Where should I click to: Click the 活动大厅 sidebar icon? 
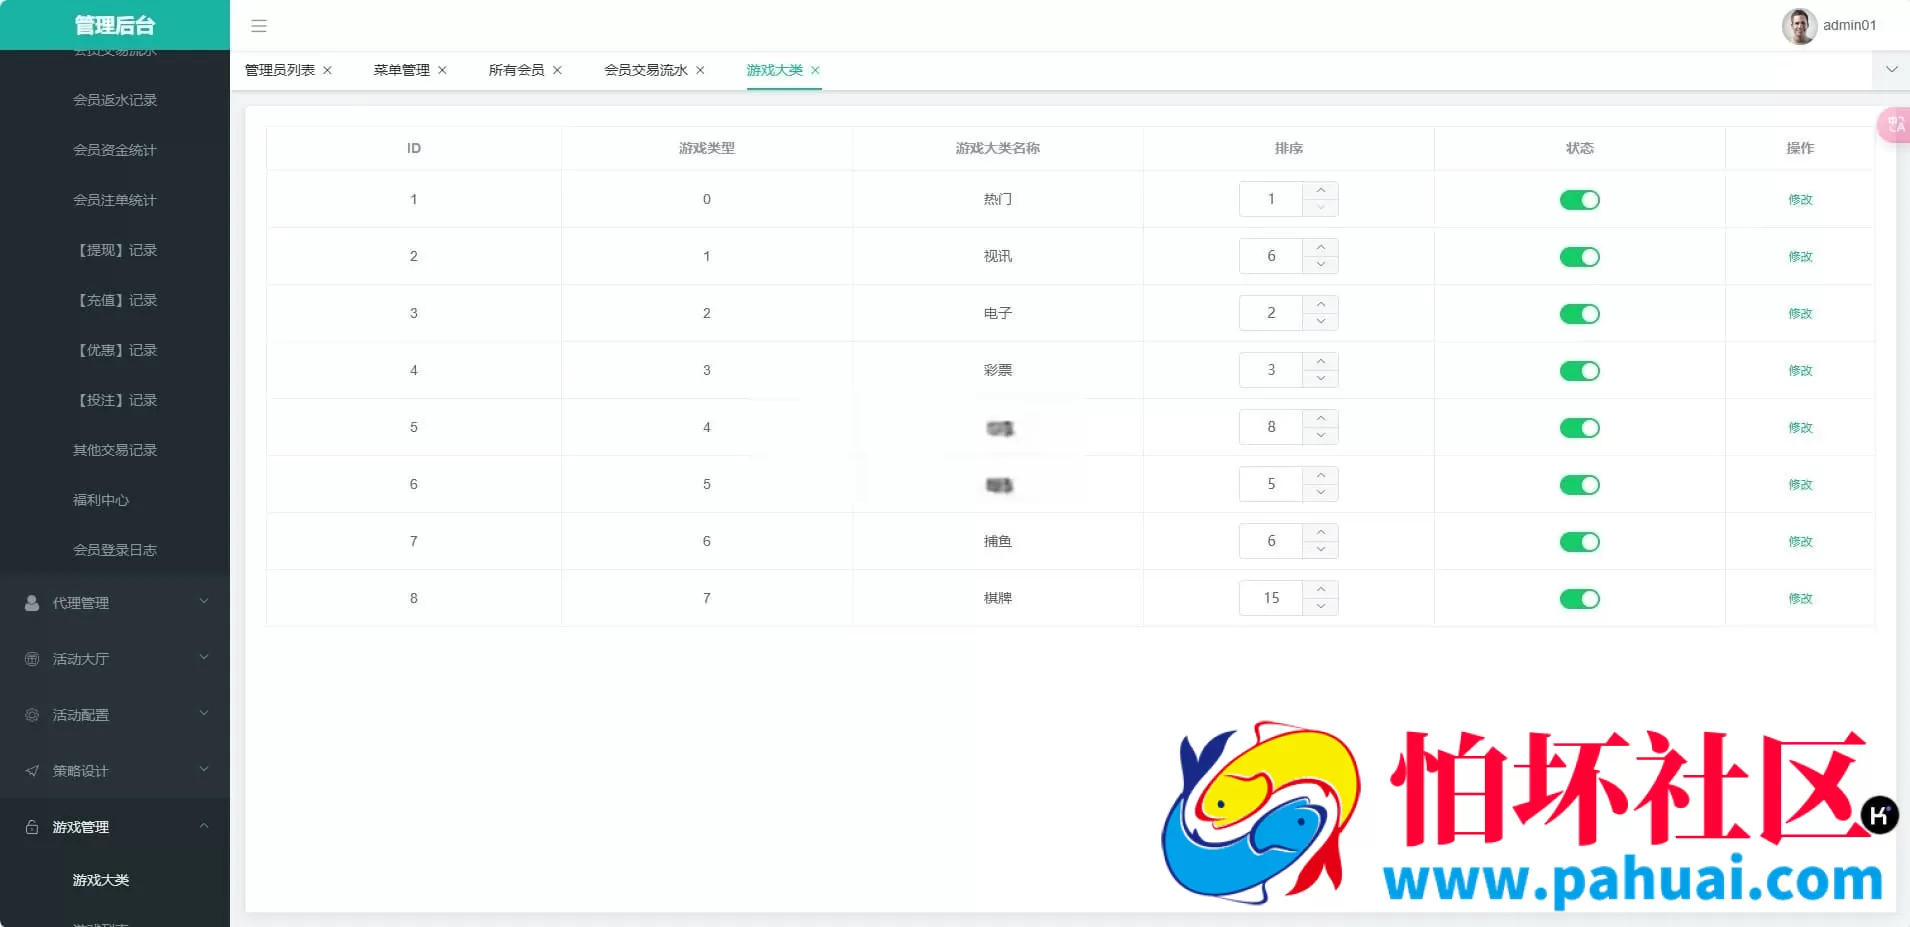pos(32,659)
